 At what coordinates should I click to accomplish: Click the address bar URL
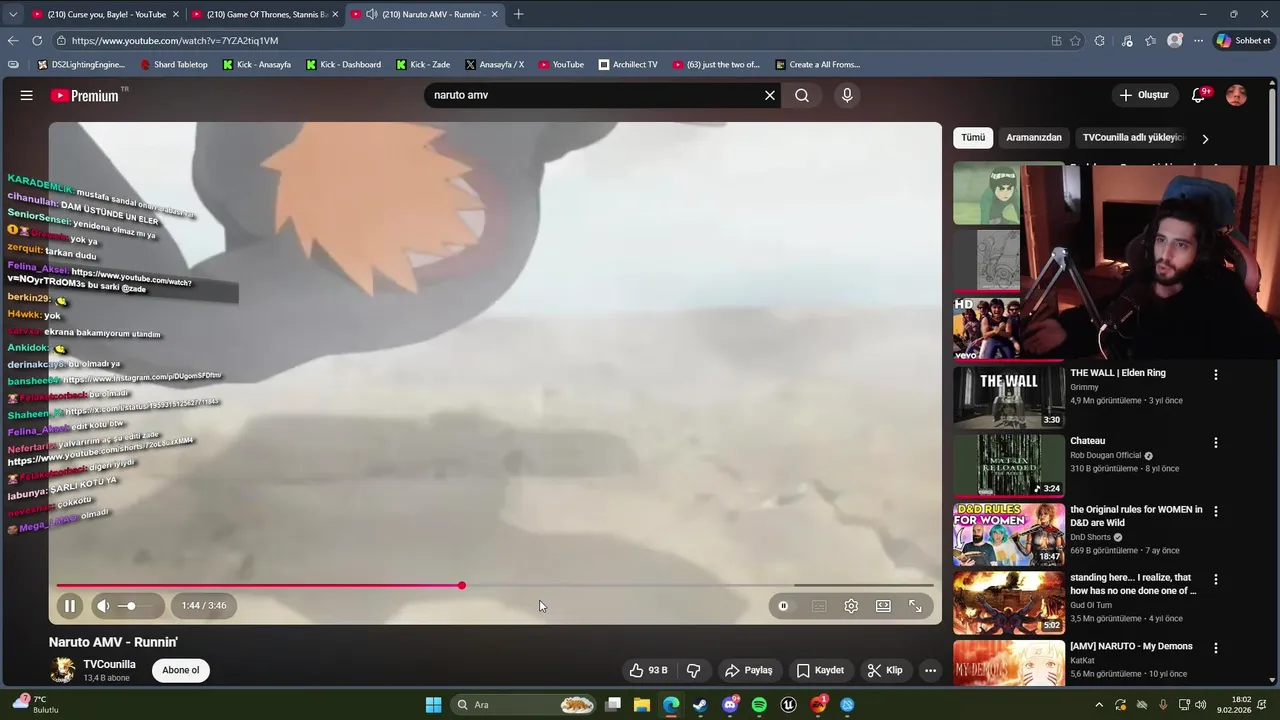point(175,41)
